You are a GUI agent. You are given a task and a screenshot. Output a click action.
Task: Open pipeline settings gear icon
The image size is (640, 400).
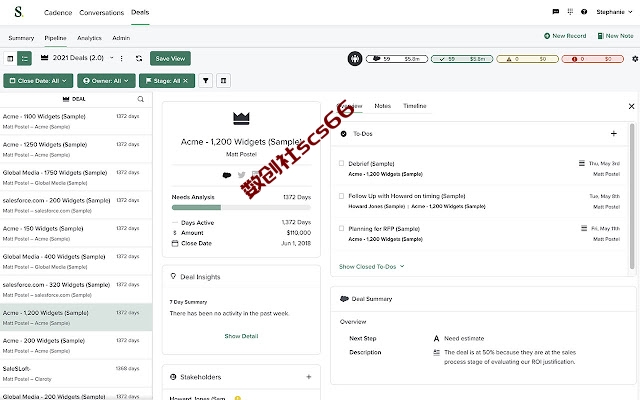click(635, 59)
